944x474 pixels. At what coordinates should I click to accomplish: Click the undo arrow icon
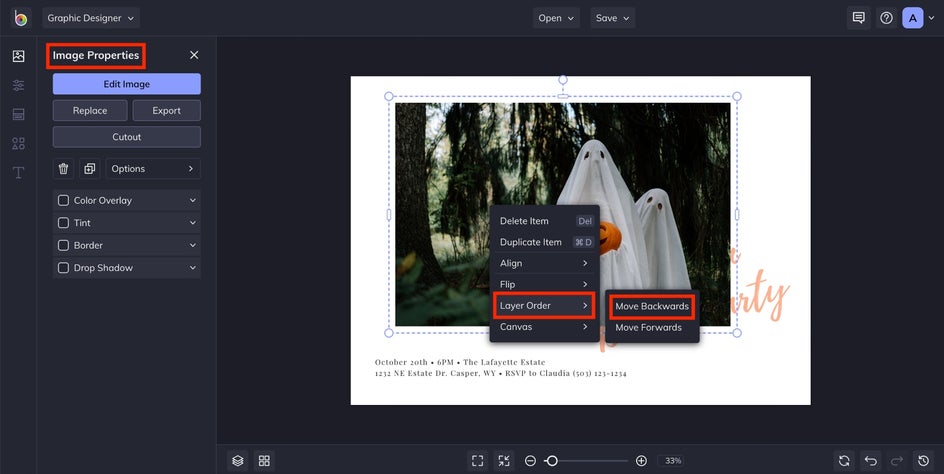(871, 461)
